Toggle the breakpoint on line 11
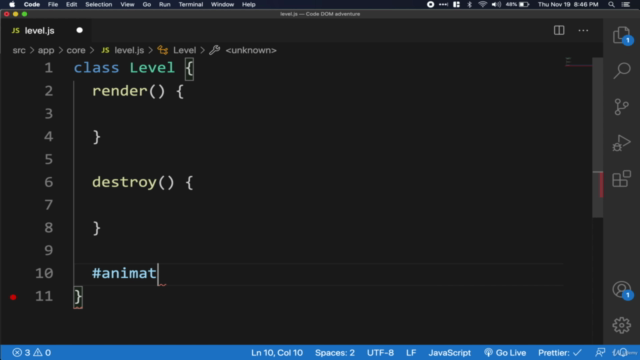The height and width of the screenshot is (360, 640). [13, 297]
